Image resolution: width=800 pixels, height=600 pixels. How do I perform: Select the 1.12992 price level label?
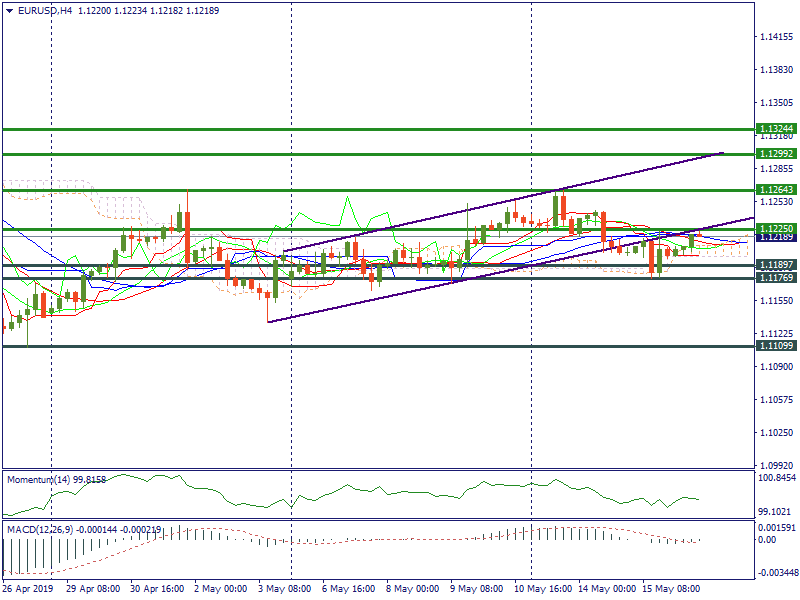(x=776, y=154)
